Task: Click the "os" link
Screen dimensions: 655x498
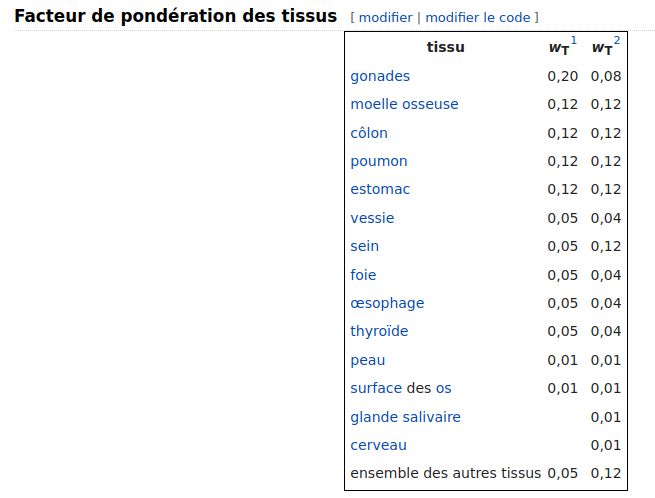Action: point(443,388)
